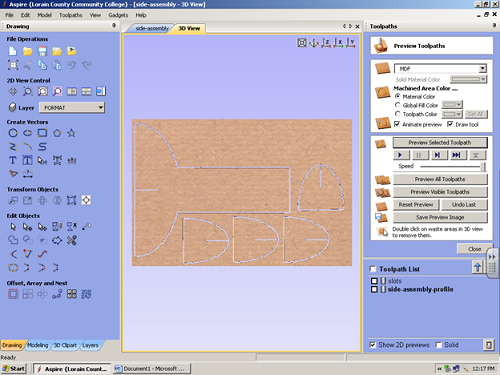Open existing file folder icon
The width and height of the screenshot is (500, 375).
tap(27, 51)
